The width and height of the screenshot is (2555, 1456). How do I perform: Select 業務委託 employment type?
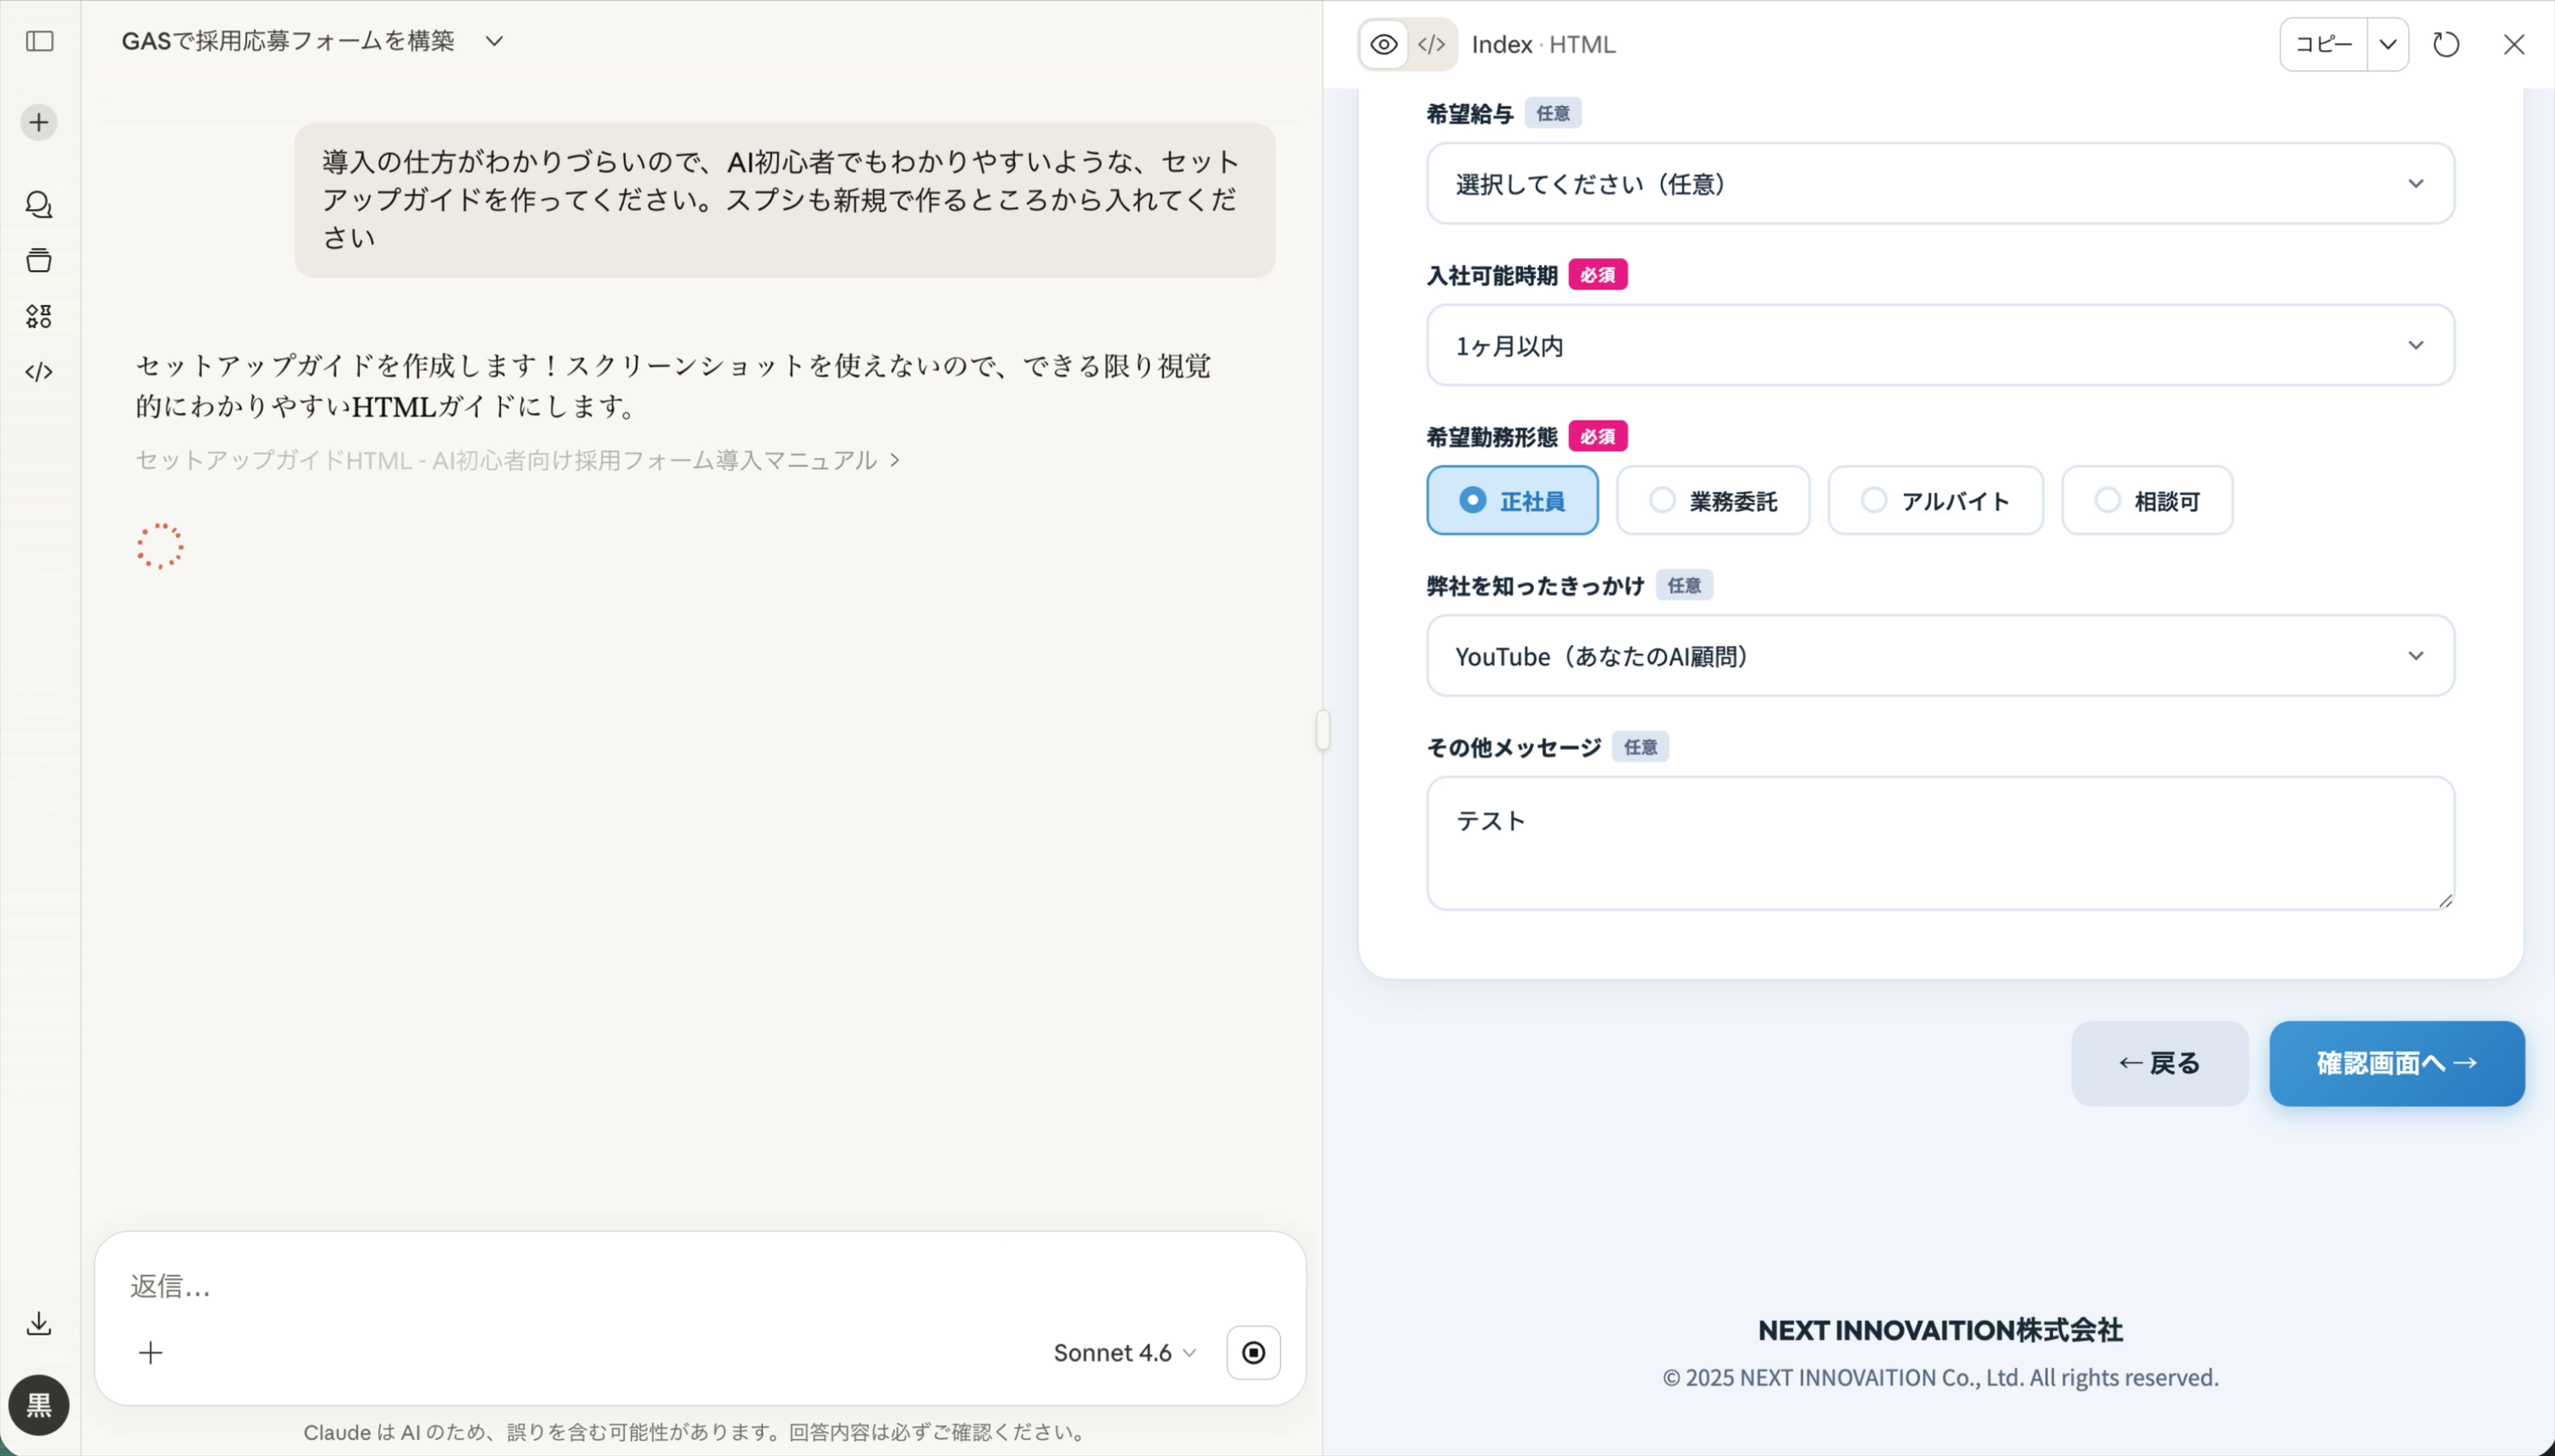(1712, 500)
